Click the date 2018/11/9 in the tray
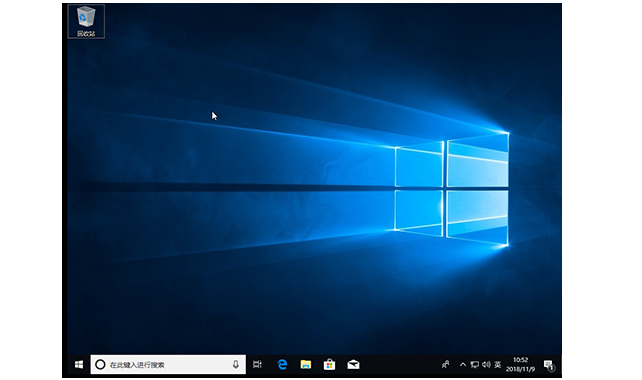This screenshot has width=642, height=380. (x=520, y=369)
